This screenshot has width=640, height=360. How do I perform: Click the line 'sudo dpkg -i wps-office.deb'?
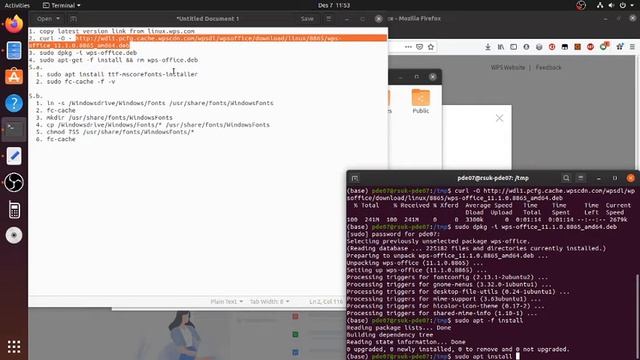(88, 53)
